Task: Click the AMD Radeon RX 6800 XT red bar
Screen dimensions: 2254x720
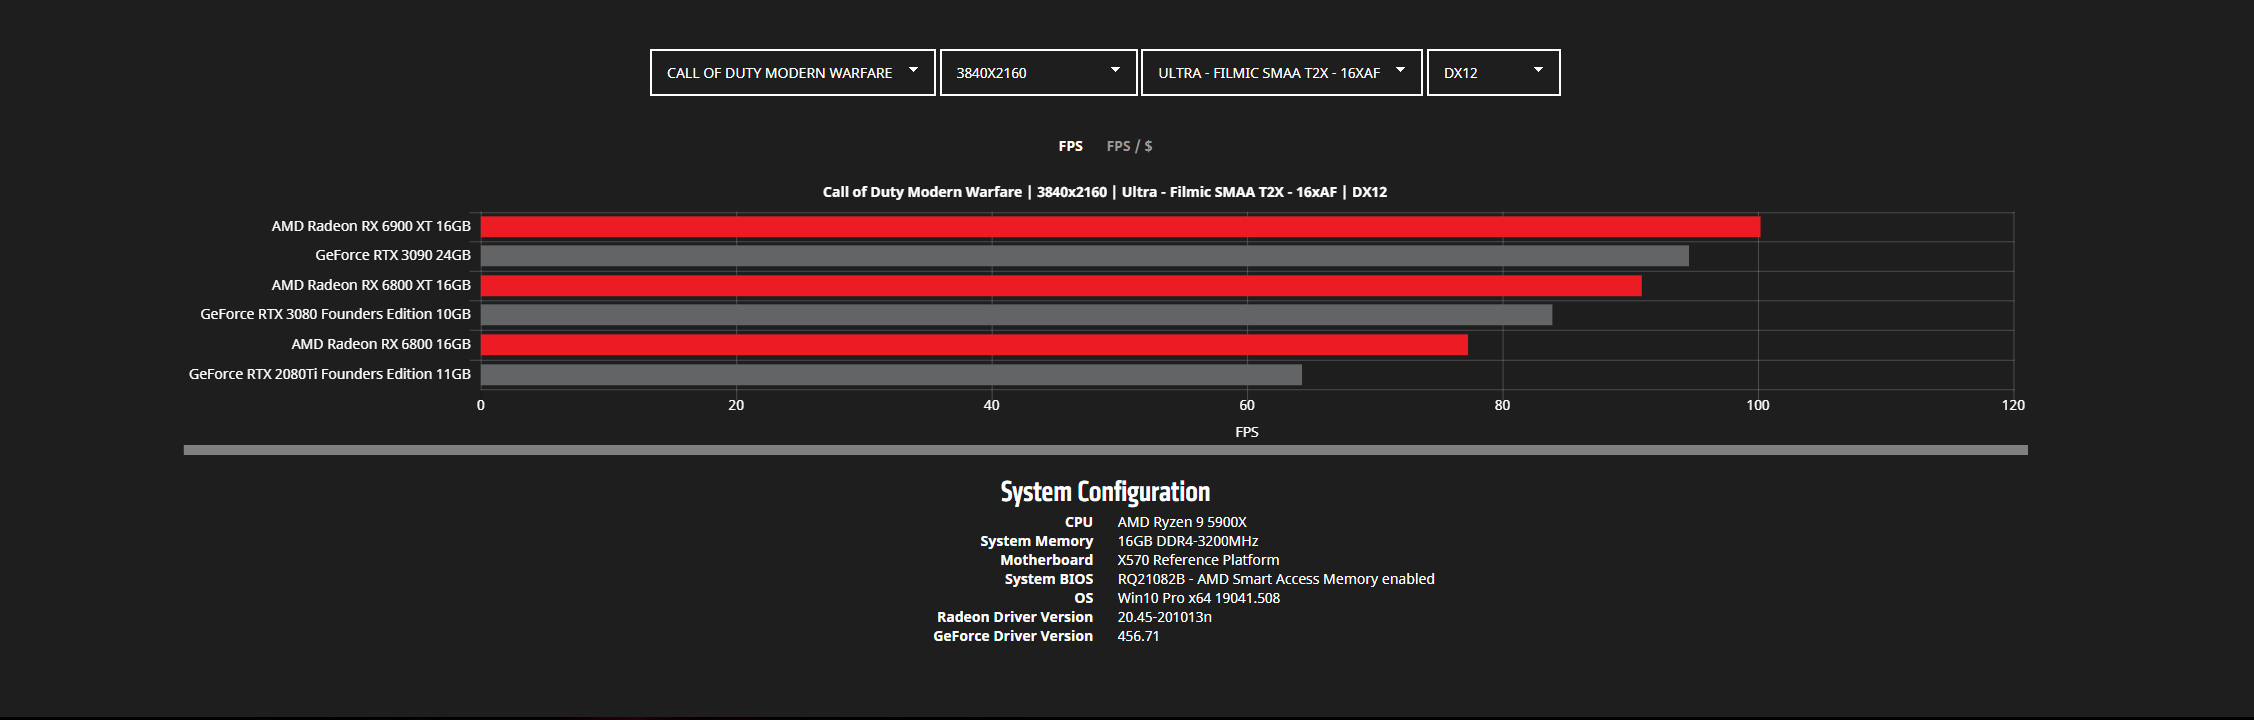Action: coord(1061,286)
